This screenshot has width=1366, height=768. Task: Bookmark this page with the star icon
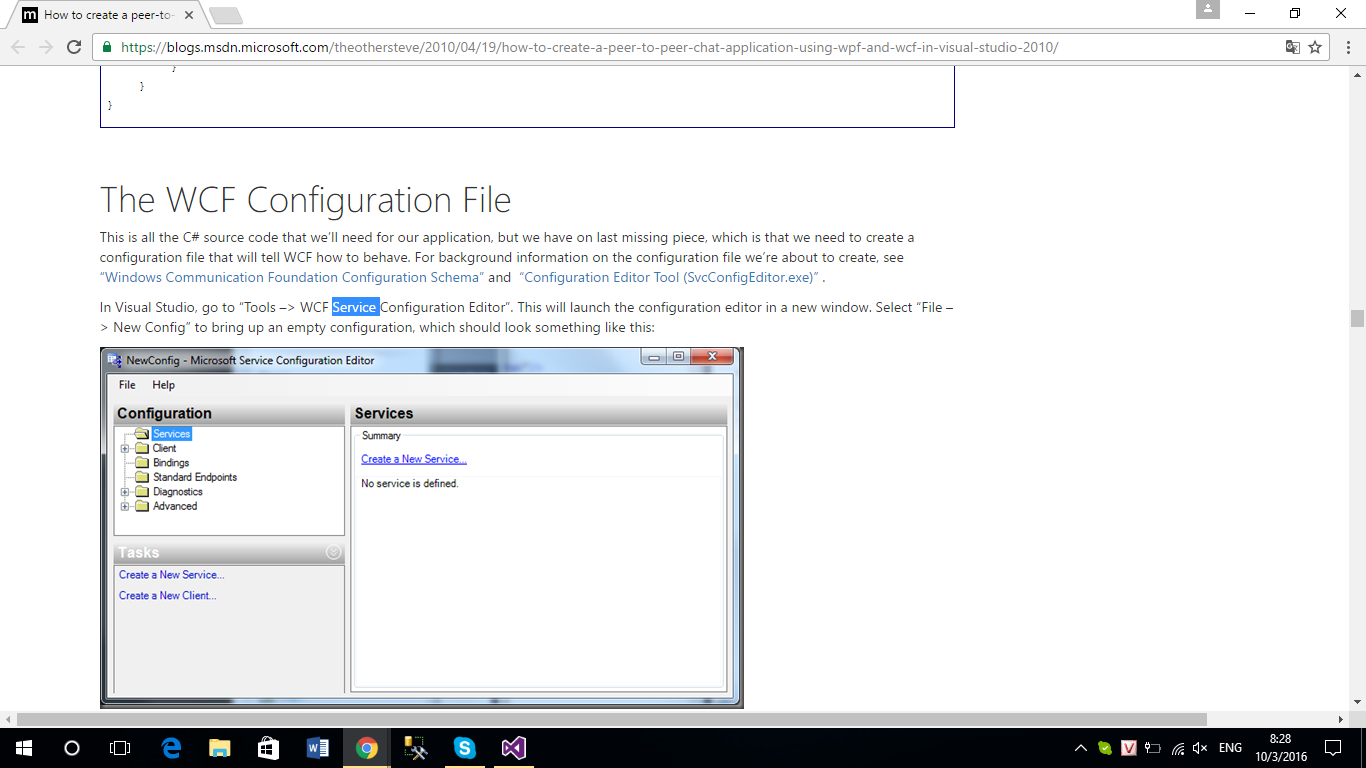[1316, 47]
